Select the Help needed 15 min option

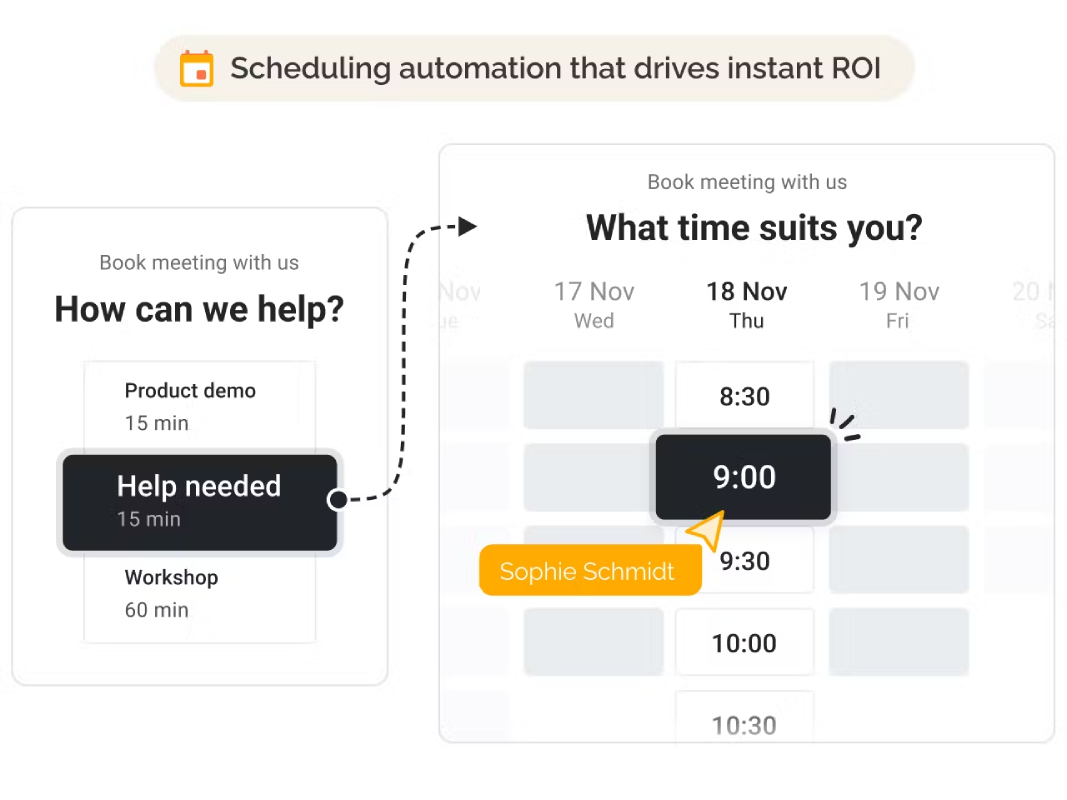[199, 502]
